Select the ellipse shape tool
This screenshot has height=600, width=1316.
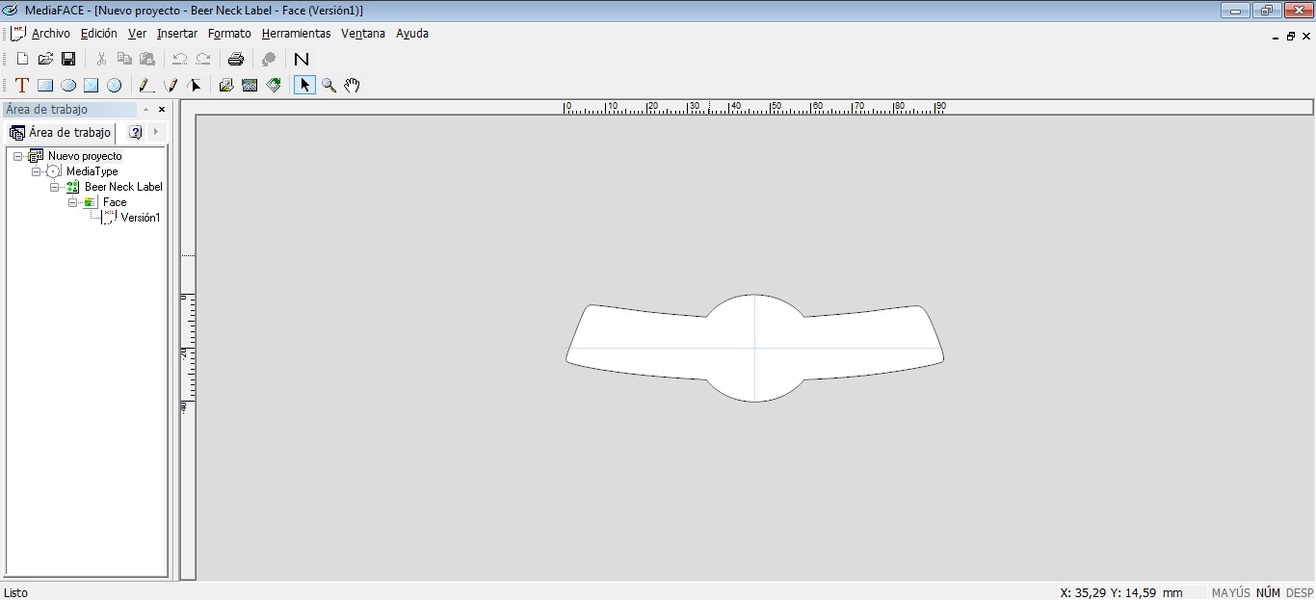point(68,86)
